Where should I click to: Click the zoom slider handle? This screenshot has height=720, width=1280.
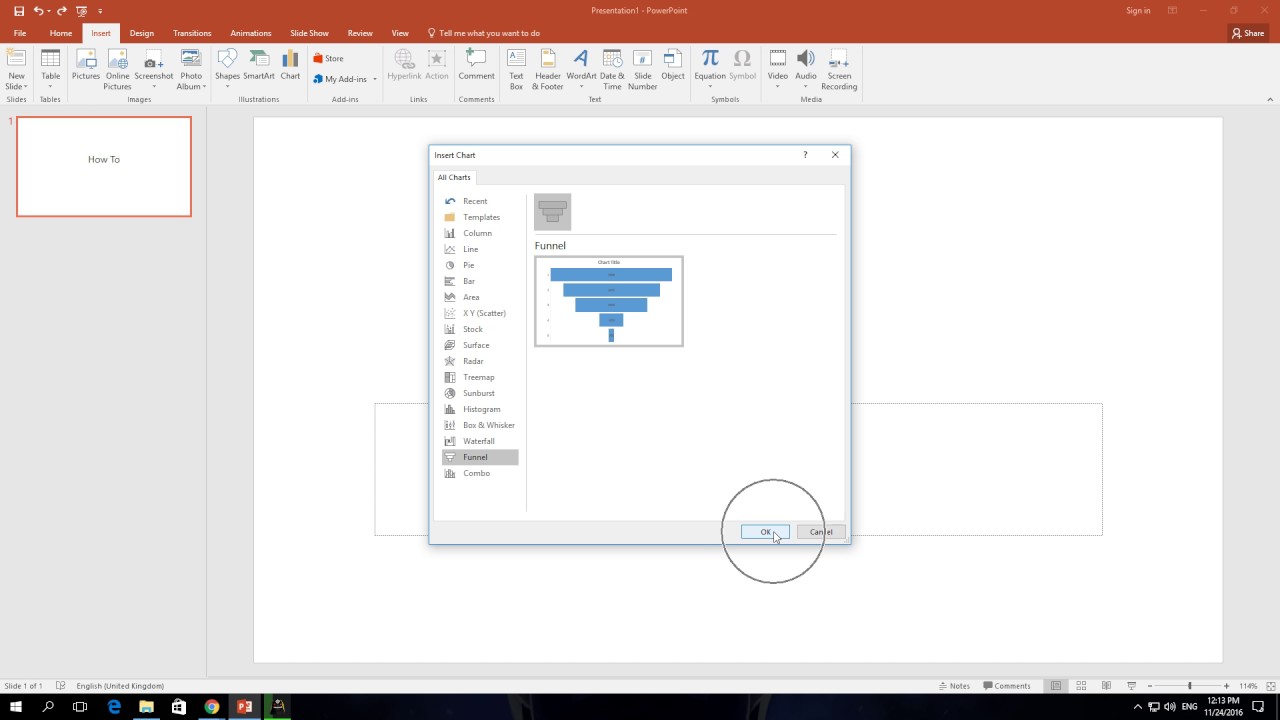click(x=1189, y=686)
